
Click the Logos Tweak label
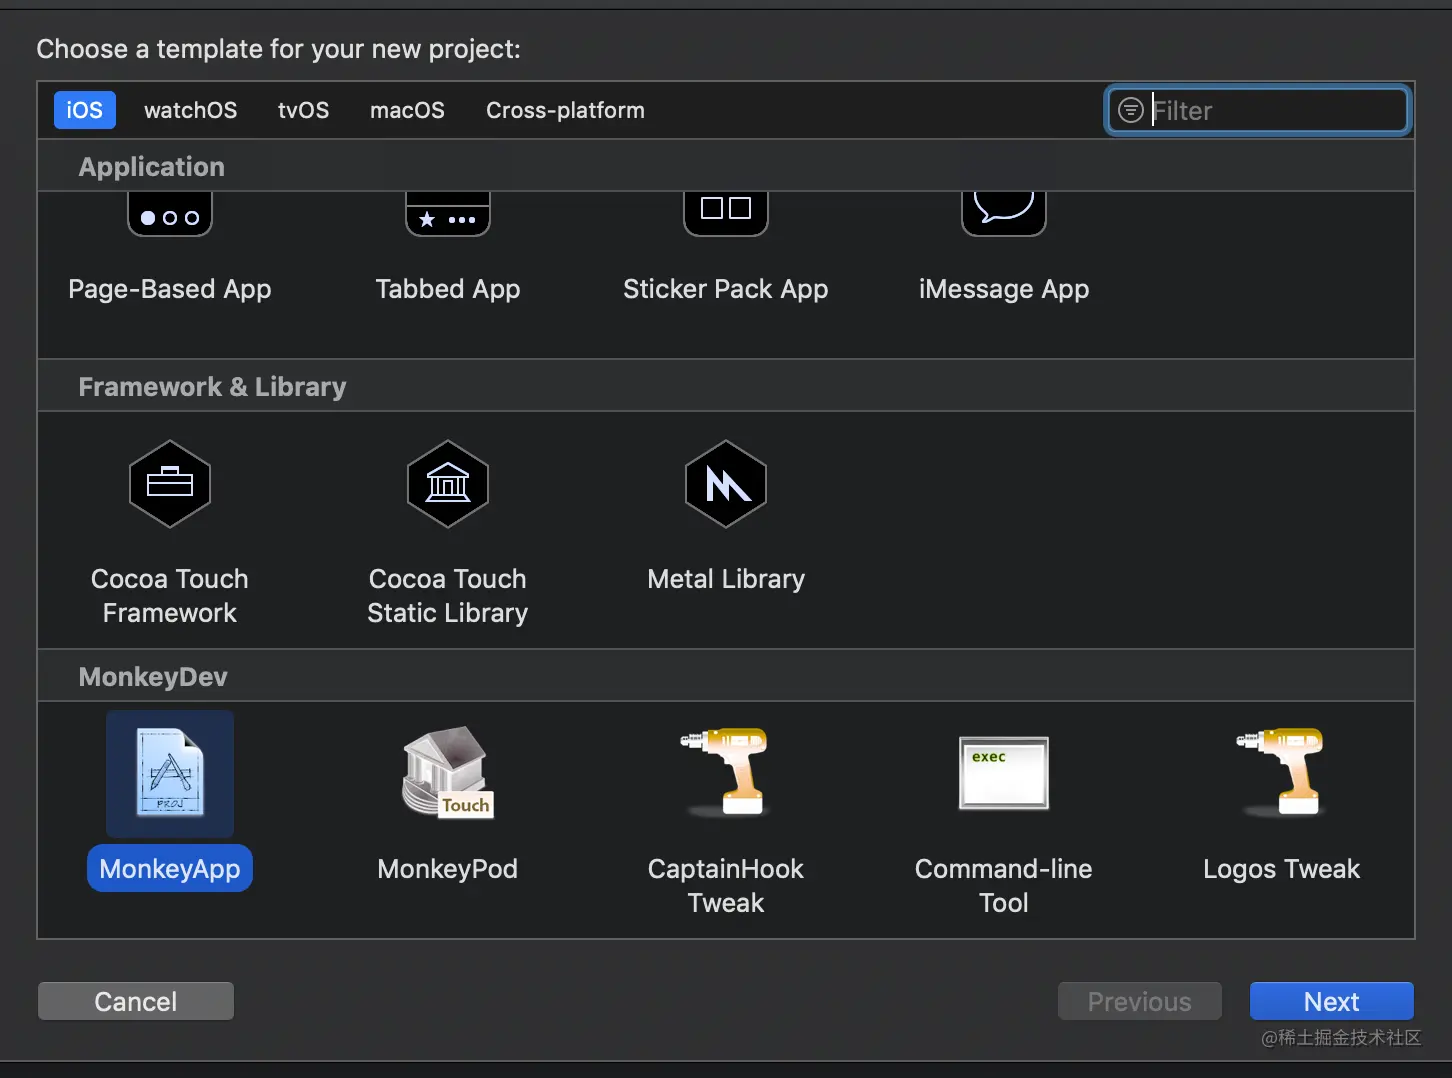1282,869
